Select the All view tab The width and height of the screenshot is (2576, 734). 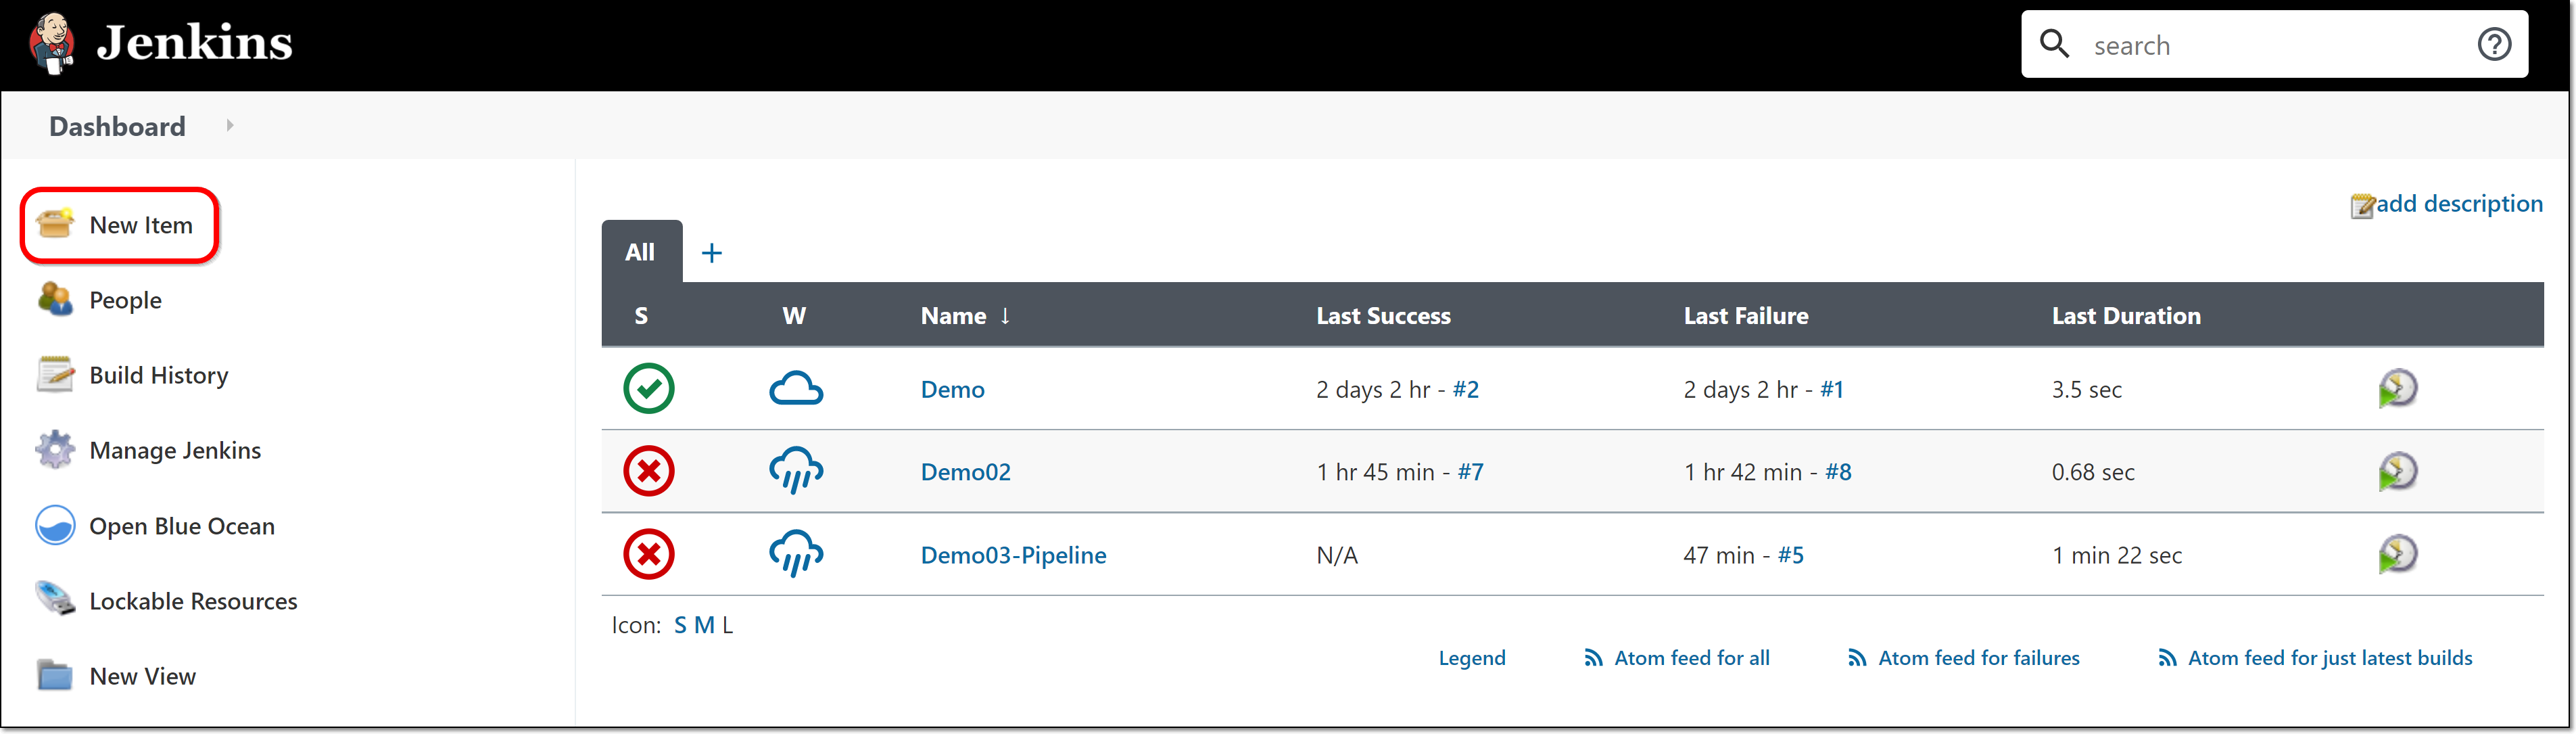click(x=641, y=252)
